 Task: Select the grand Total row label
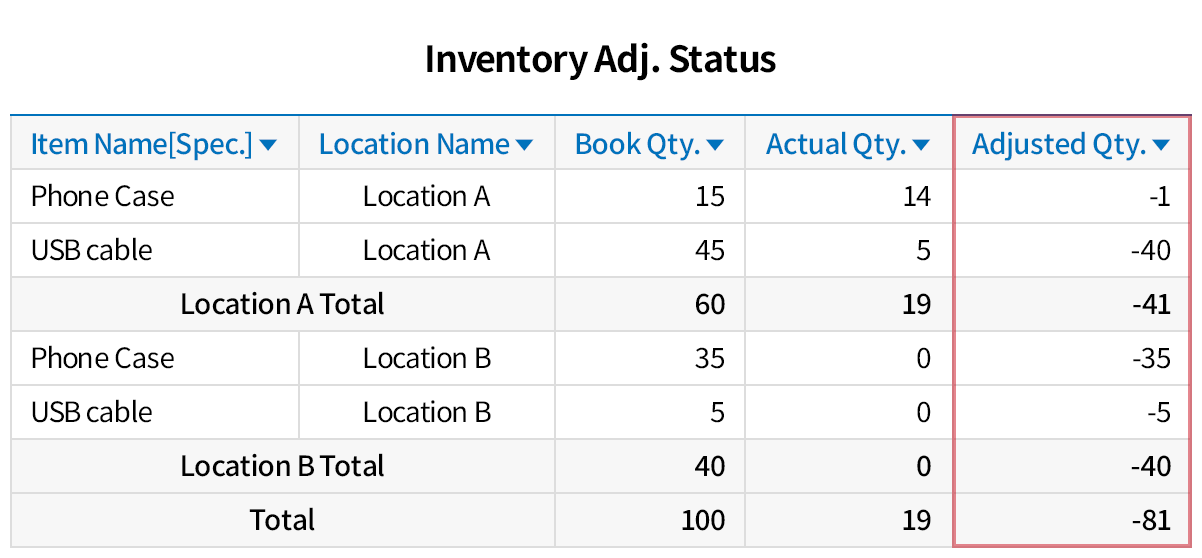click(282, 520)
